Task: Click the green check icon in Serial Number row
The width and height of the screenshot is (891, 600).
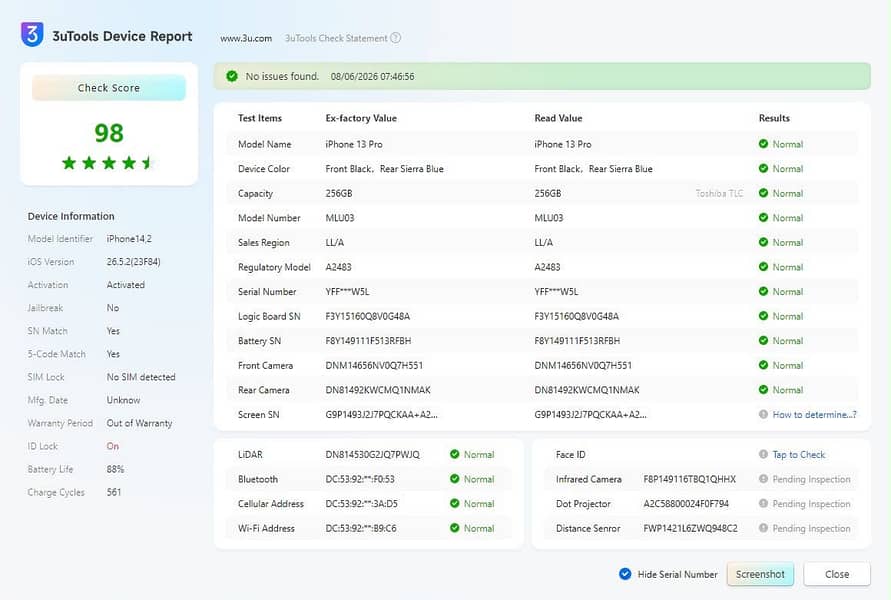Action: point(763,291)
